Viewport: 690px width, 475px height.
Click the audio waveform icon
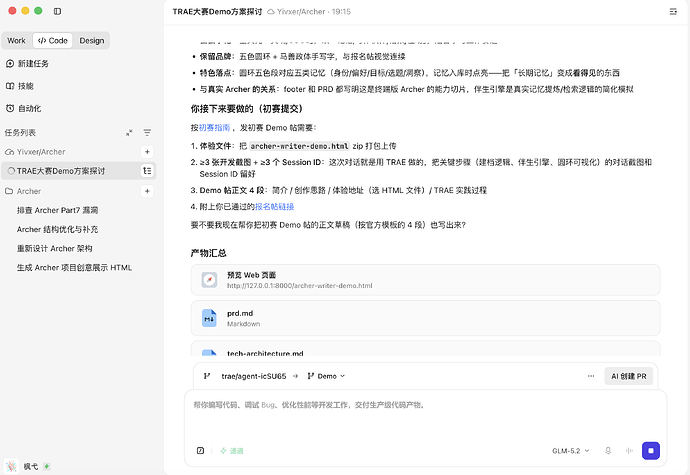click(x=629, y=450)
